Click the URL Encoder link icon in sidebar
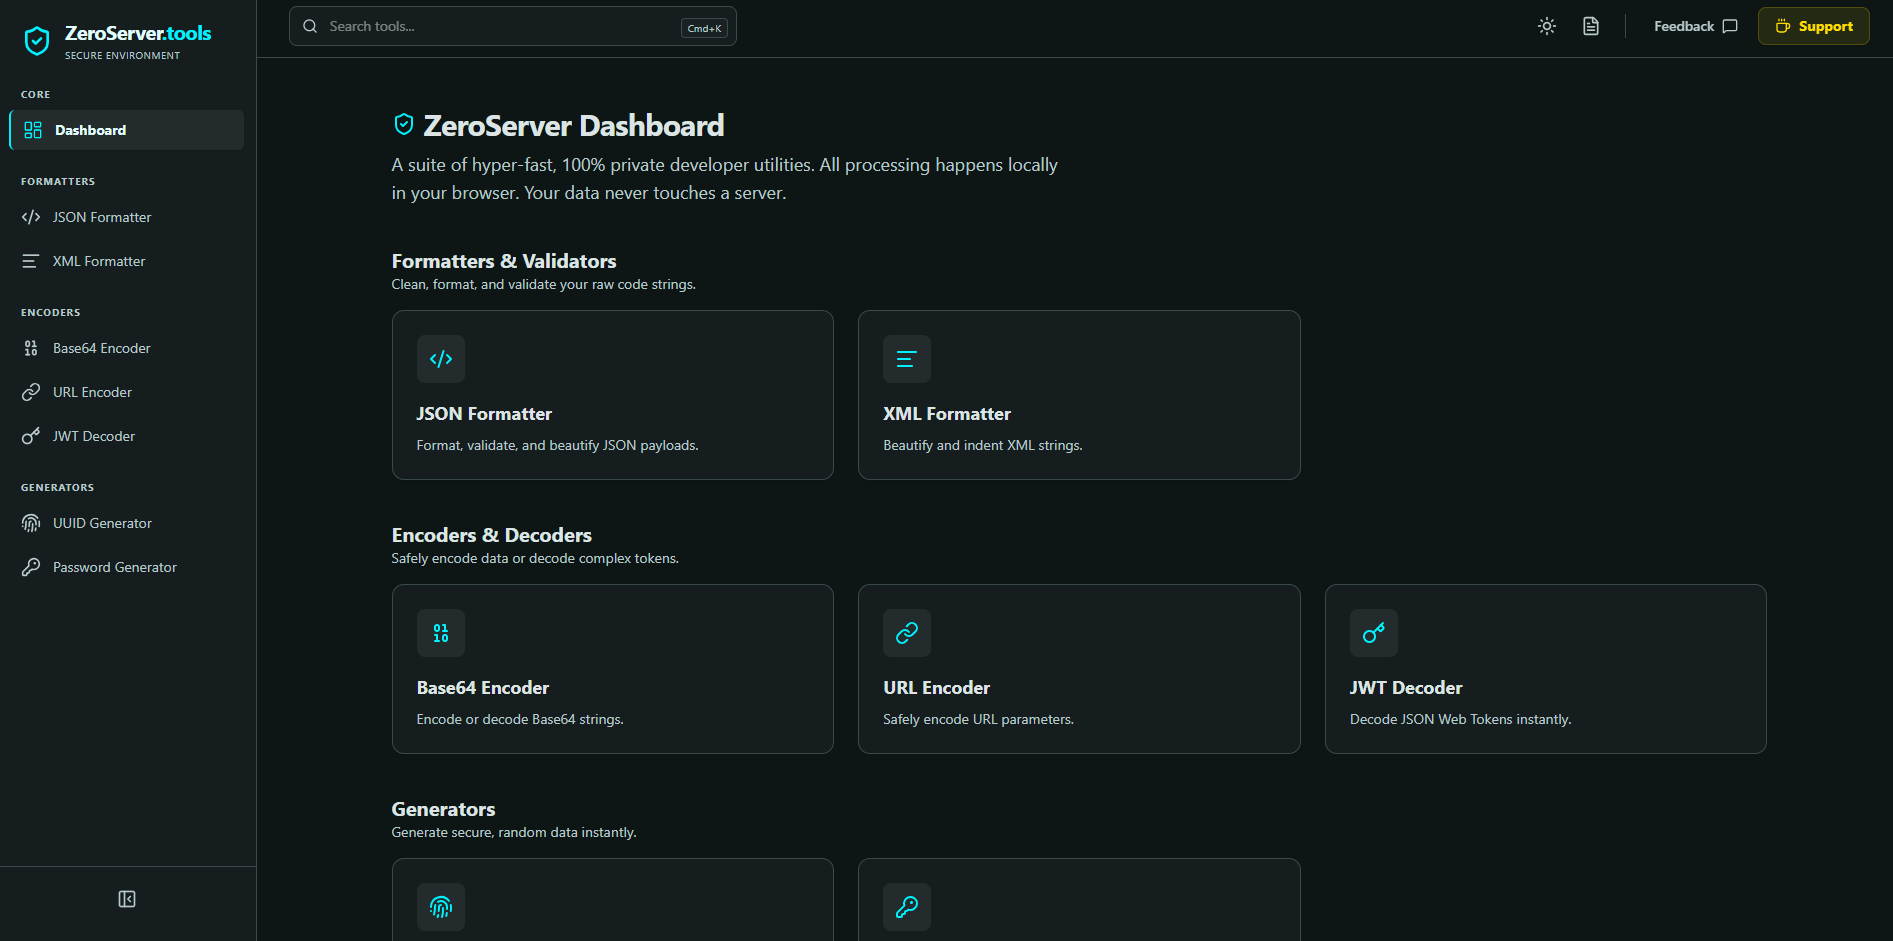1893x941 pixels. pos(31,392)
